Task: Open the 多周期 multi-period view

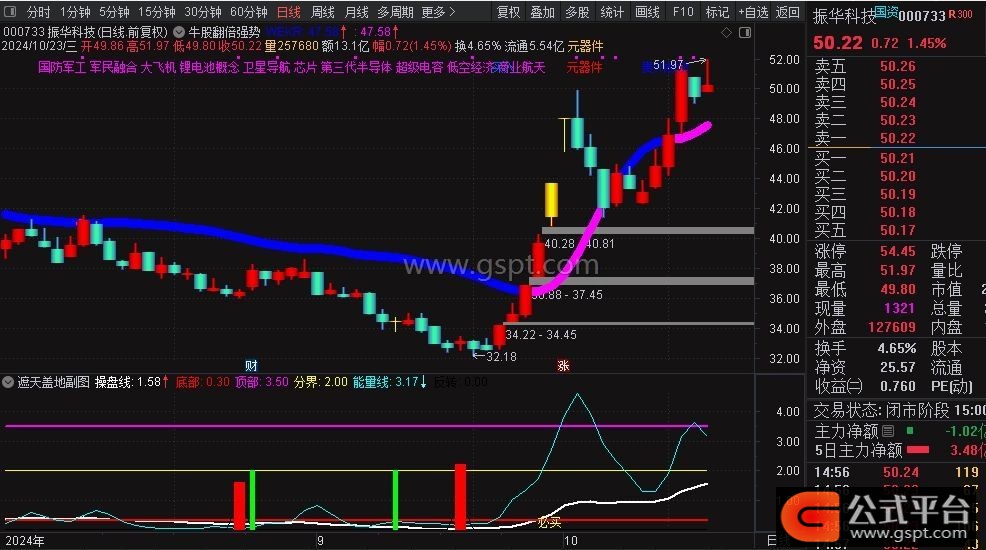Action: (396, 12)
